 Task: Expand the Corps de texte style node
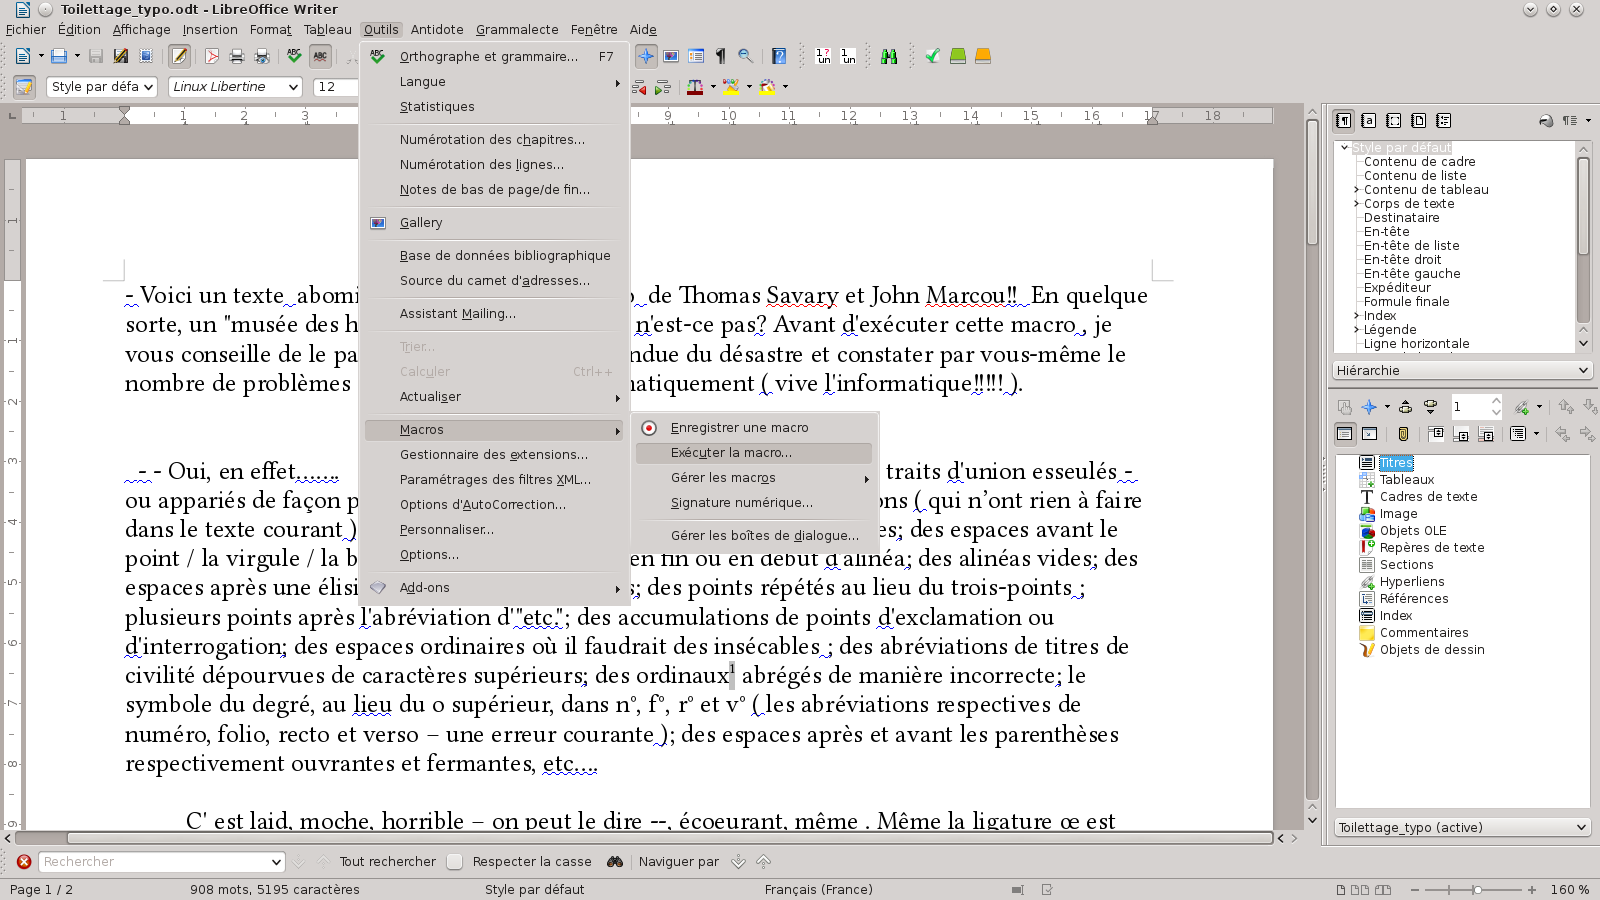pos(1357,204)
